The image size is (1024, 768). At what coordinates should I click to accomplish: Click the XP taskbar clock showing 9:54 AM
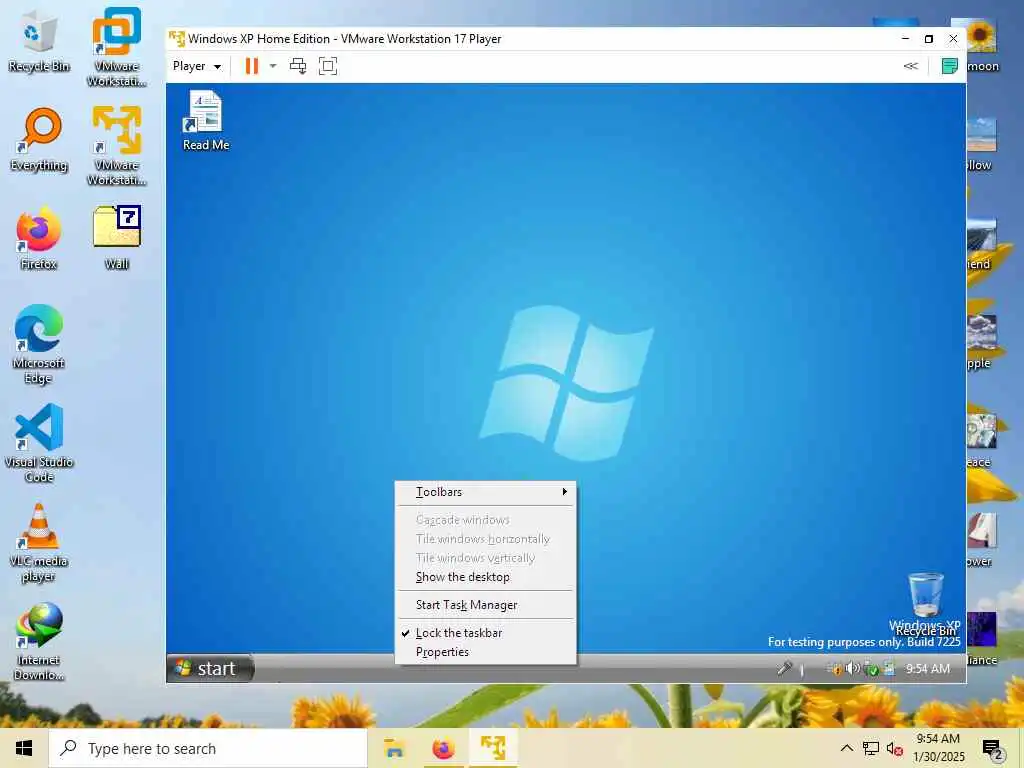point(927,669)
